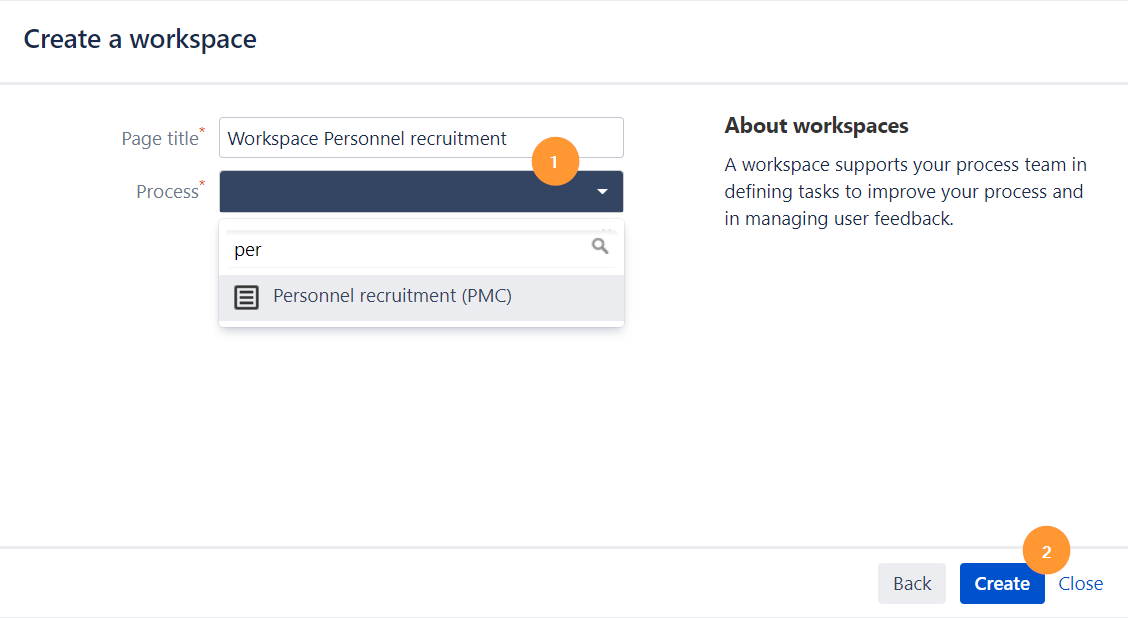The height and width of the screenshot is (618, 1128).
Task: Click the search glass to run process lookup
Action: pyautogui.click(x=599, y=246)
